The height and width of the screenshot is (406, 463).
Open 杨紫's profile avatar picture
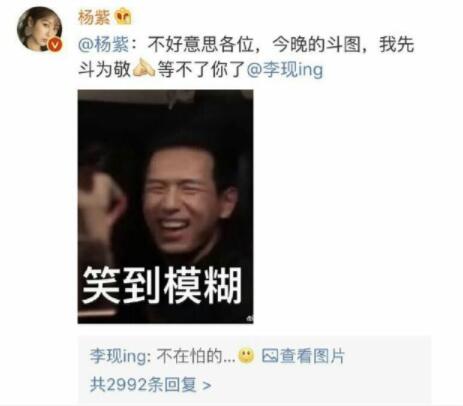pos(40,29)
